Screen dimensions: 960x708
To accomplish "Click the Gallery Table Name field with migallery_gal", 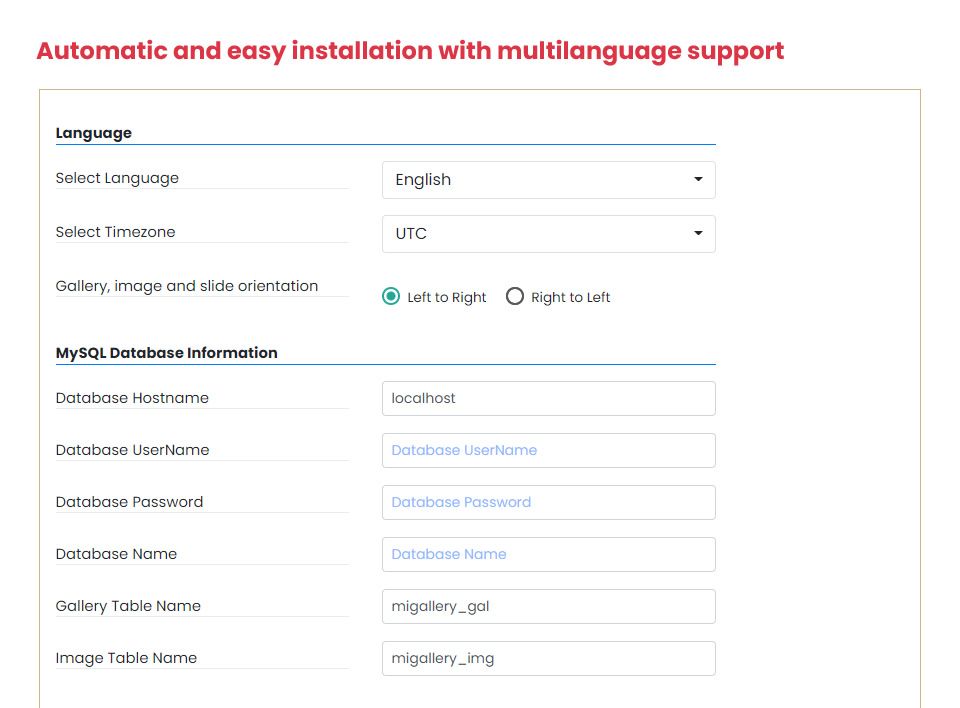I will point(548,606).
